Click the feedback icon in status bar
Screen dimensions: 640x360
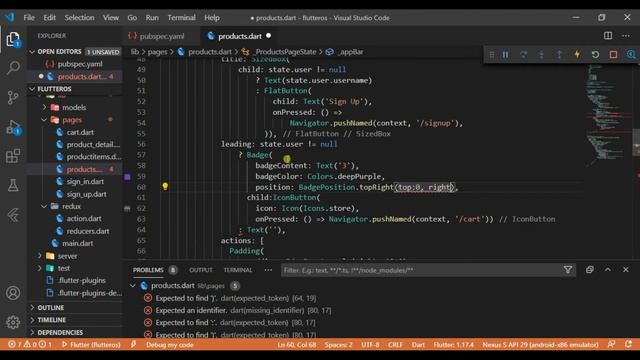click(x=611, y=344)
